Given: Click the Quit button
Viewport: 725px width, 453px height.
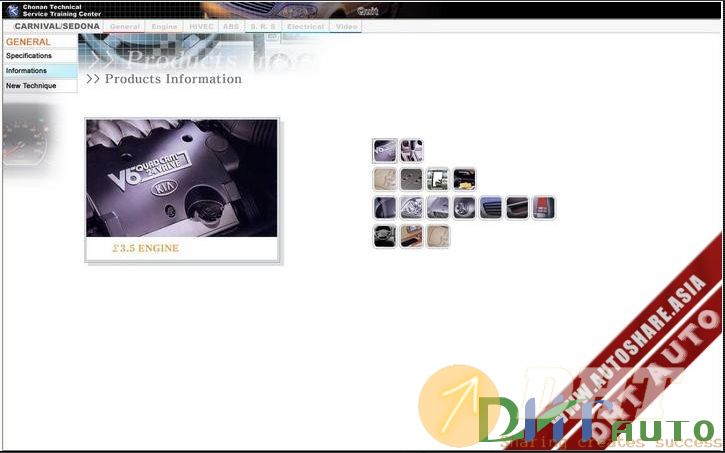Looking at the screenshot, I should pyautogui.click(x=368, y=12).
